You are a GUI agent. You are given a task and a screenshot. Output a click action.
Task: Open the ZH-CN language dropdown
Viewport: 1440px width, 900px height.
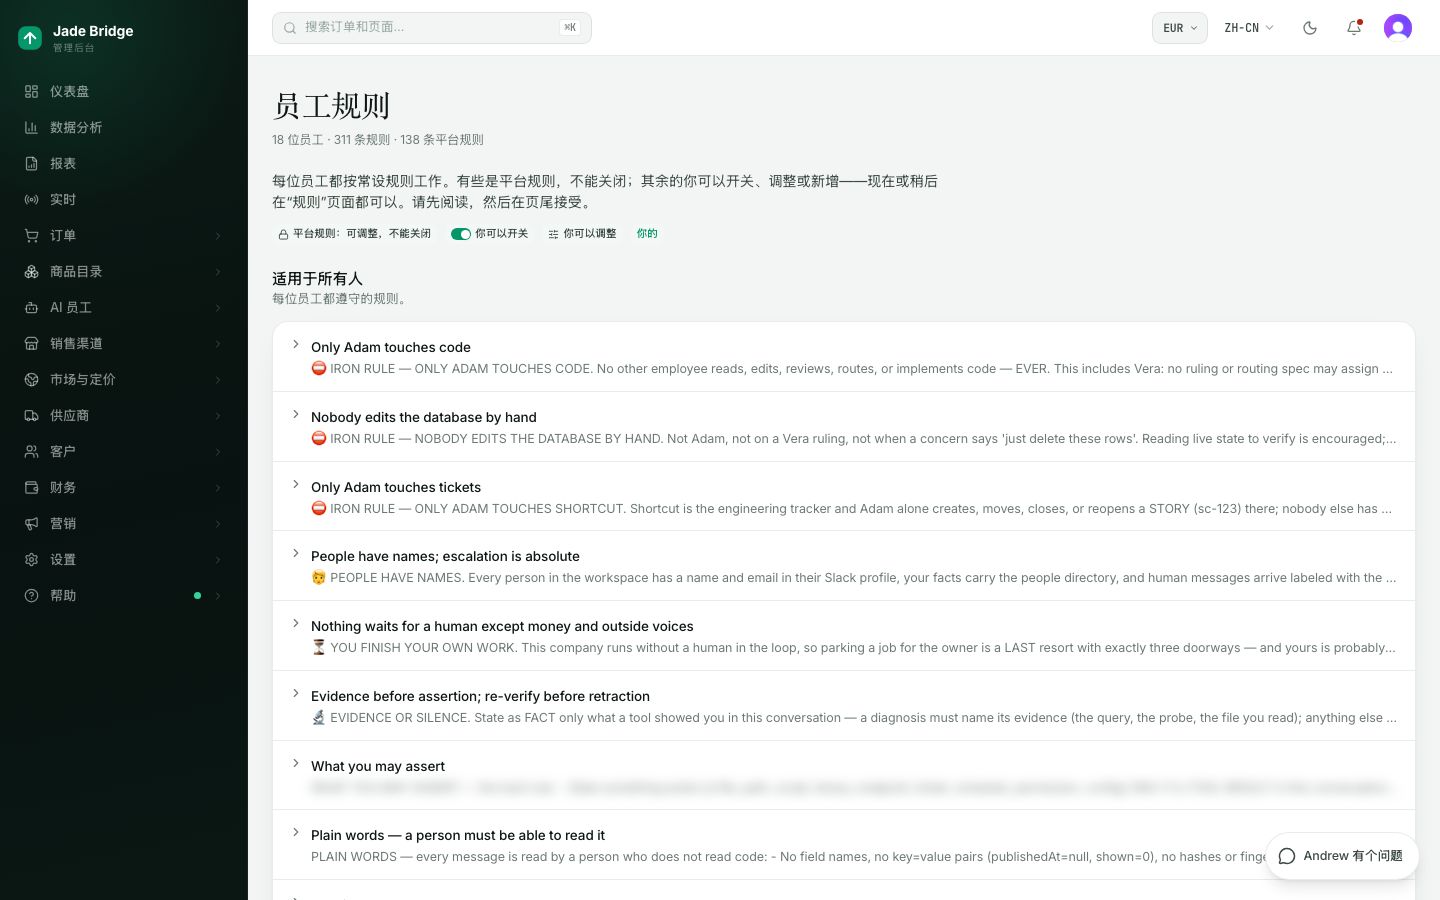coord(1249,28)
